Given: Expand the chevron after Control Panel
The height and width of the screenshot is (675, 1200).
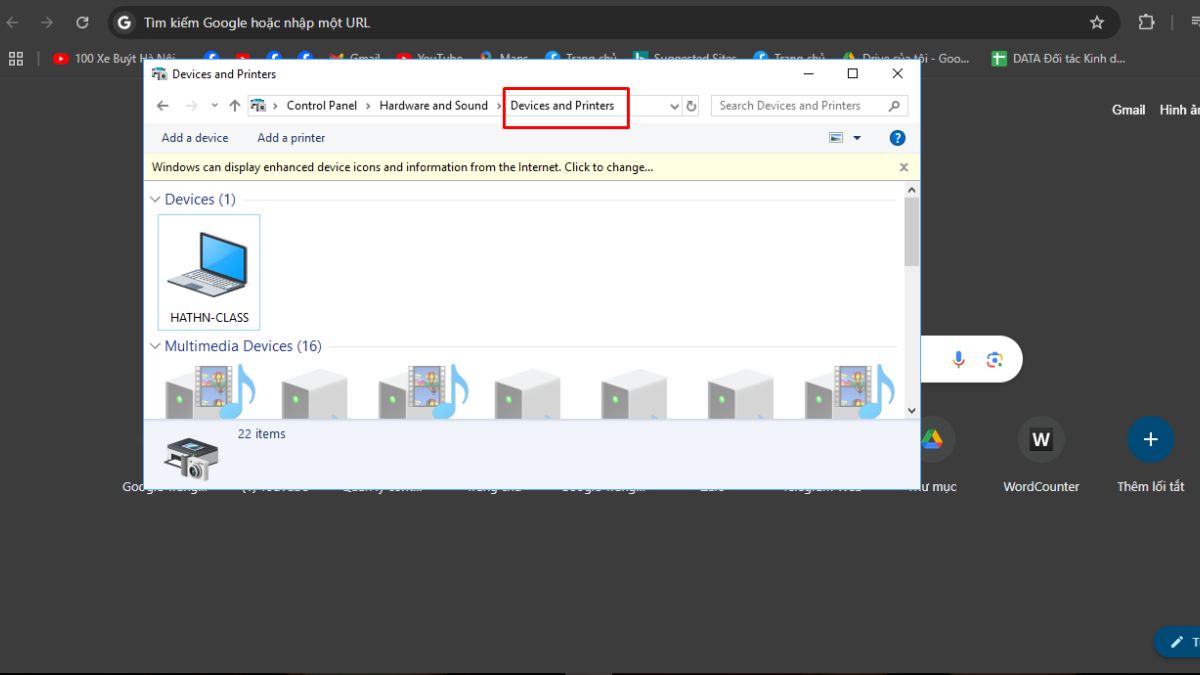Looking at the screenshot, I should click(x=368, y=106).
